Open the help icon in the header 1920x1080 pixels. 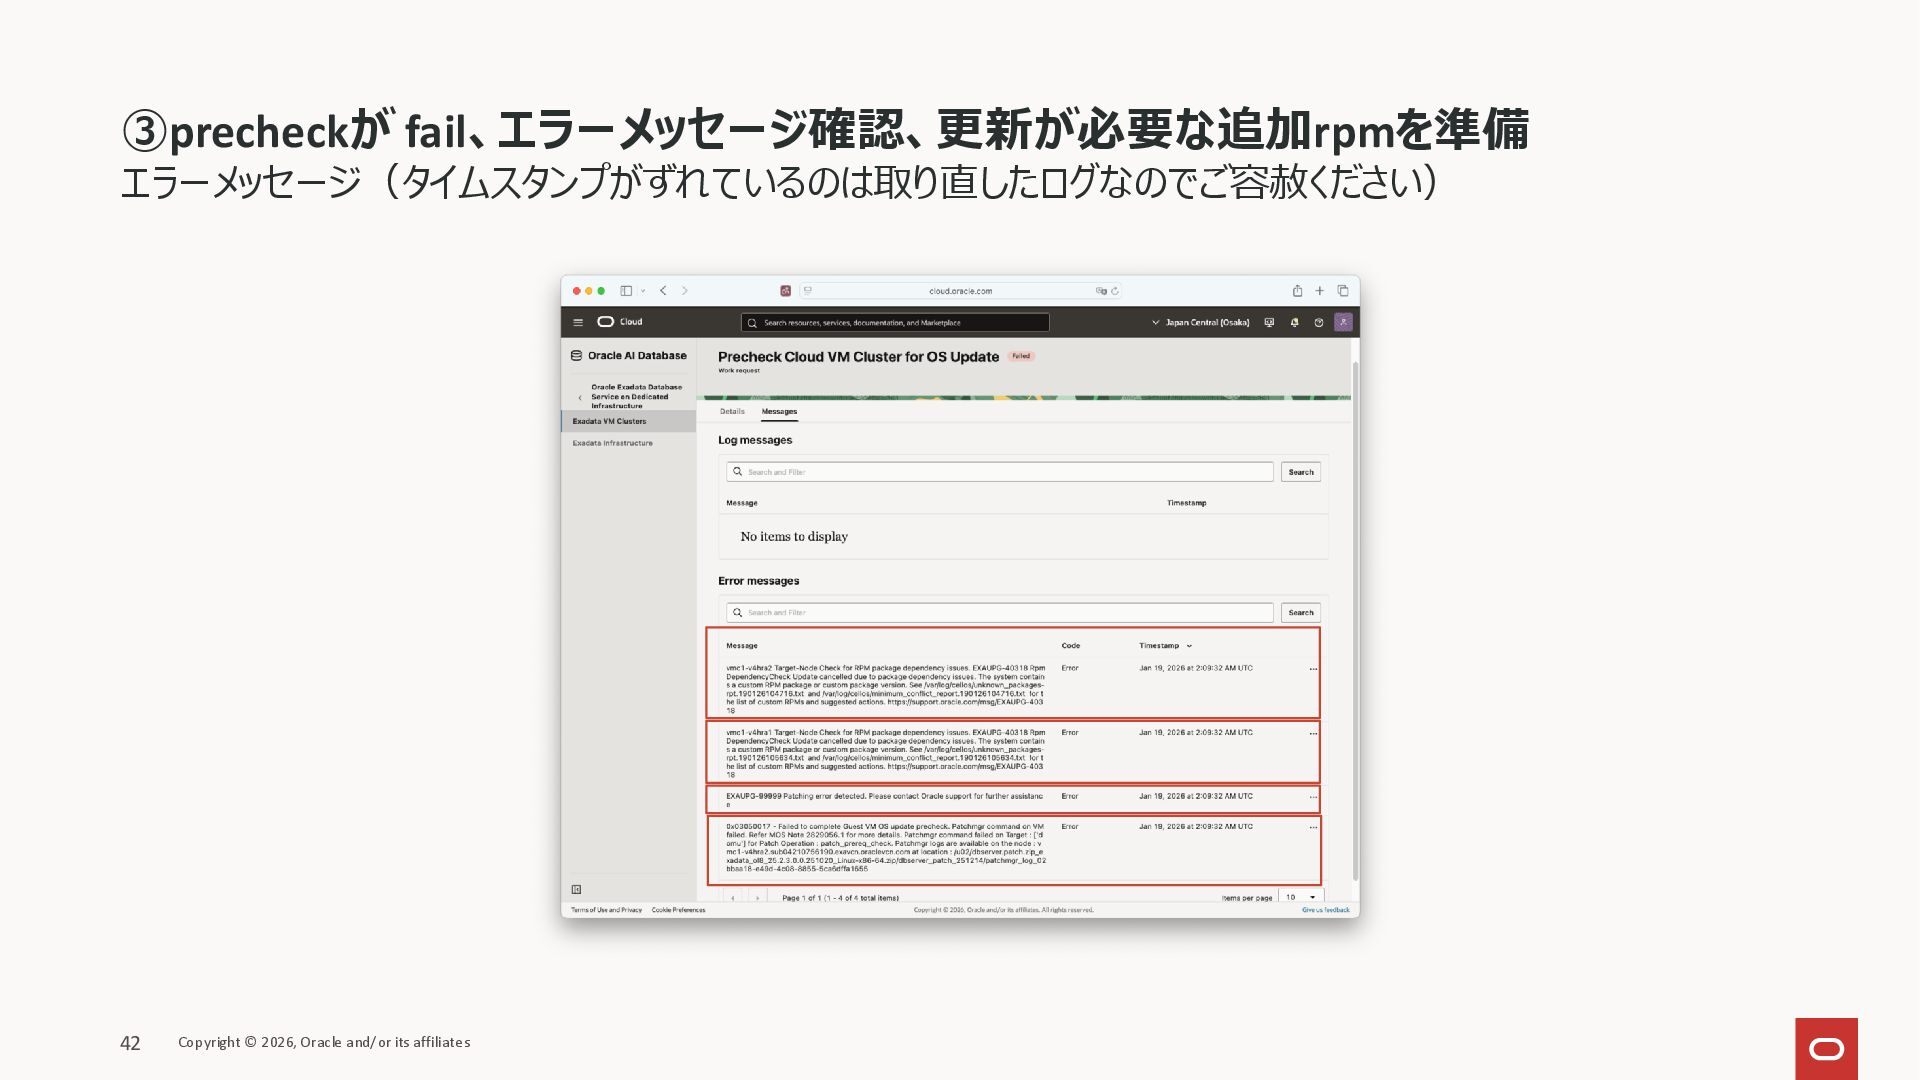pos(1318,322)
